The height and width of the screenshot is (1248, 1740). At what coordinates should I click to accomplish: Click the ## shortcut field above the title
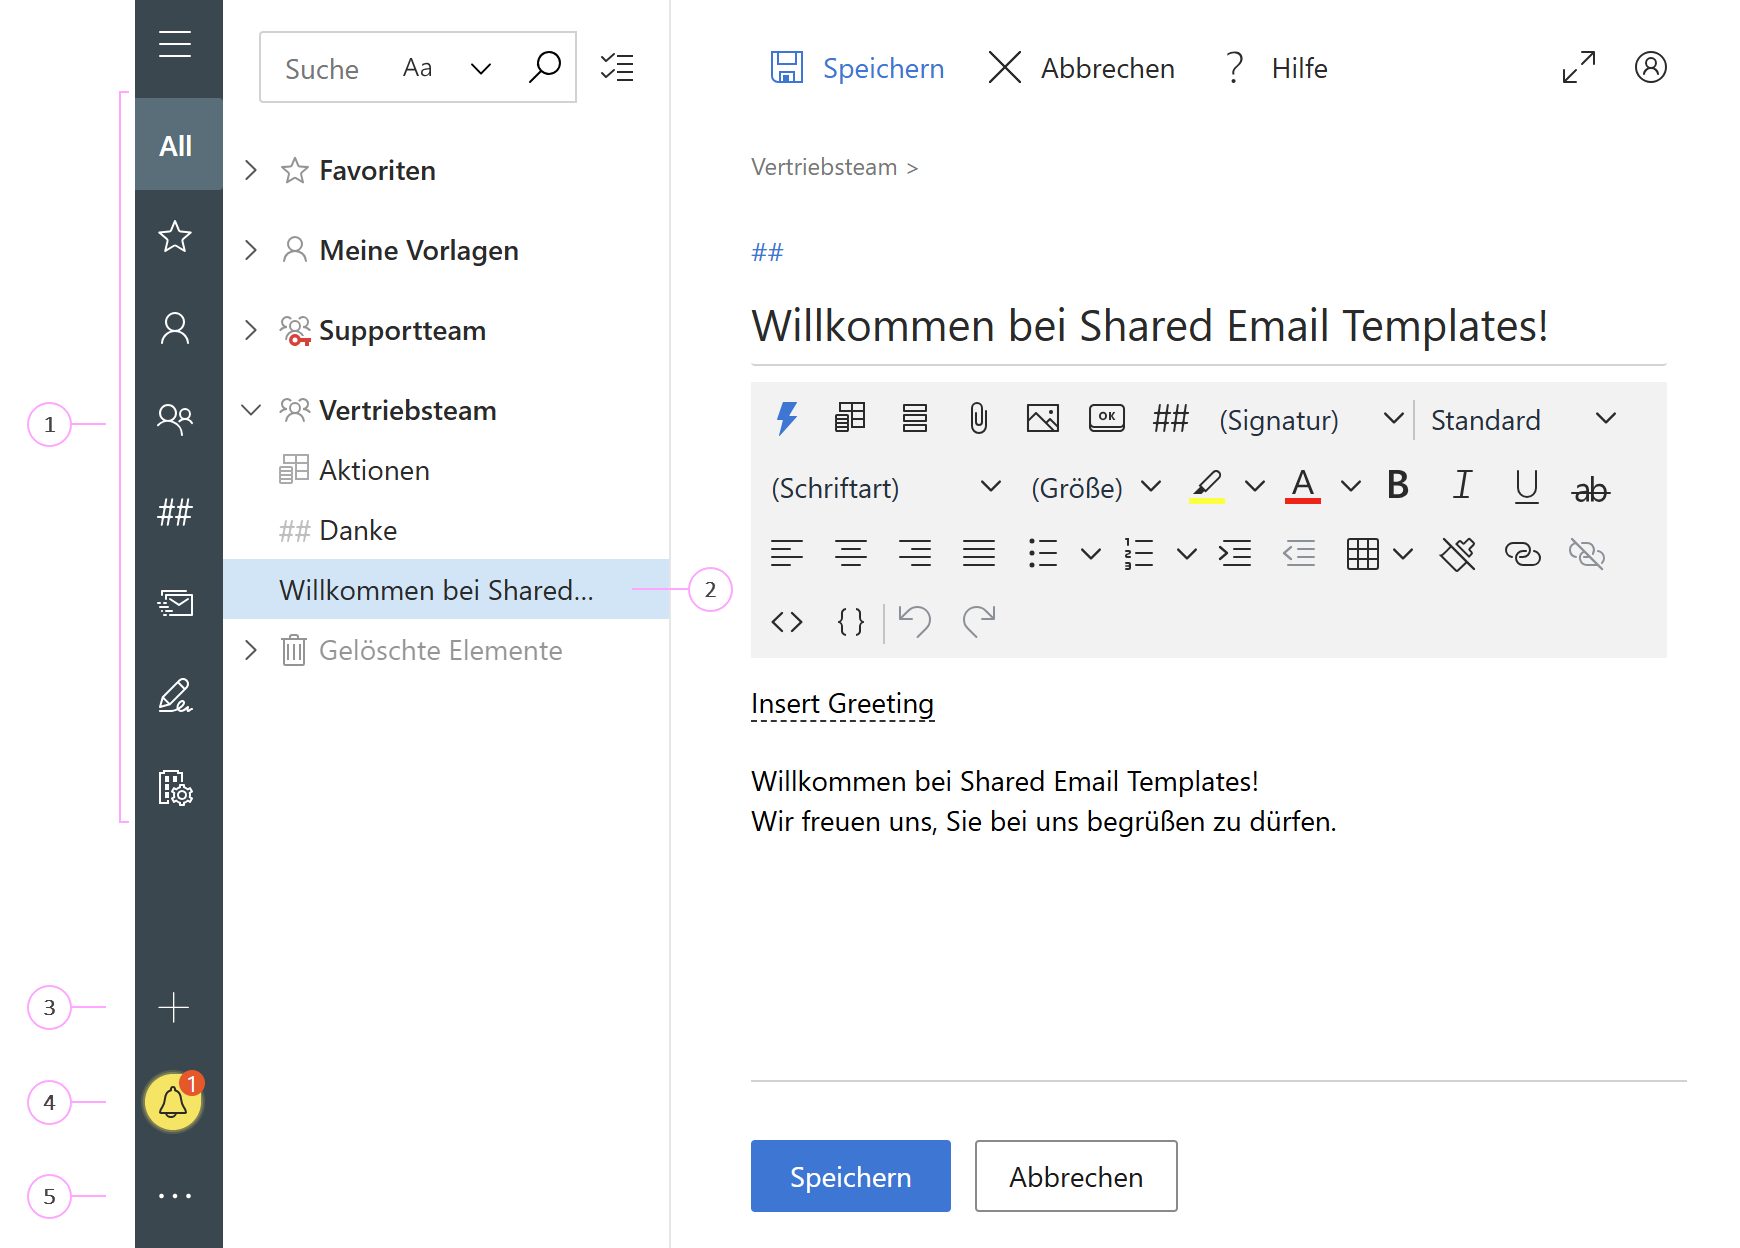click(x=767, y=252)
